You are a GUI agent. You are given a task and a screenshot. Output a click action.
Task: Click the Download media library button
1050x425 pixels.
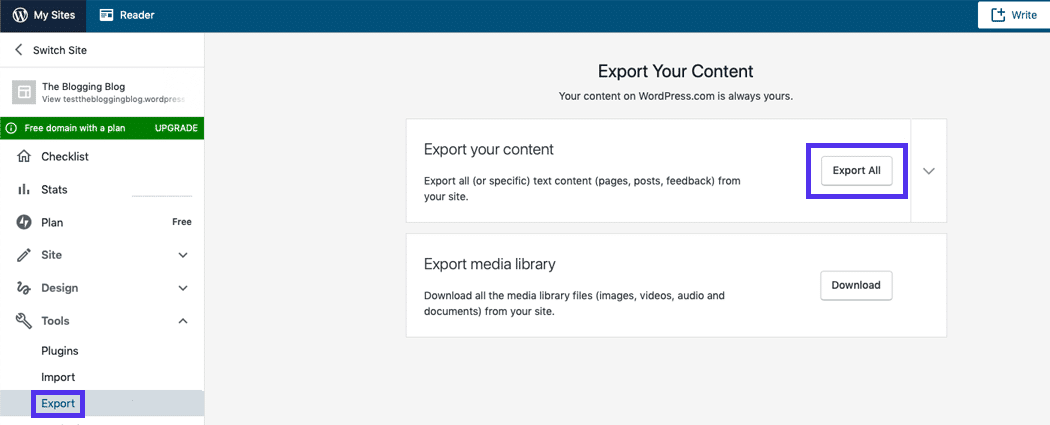(x=856, y=285)
